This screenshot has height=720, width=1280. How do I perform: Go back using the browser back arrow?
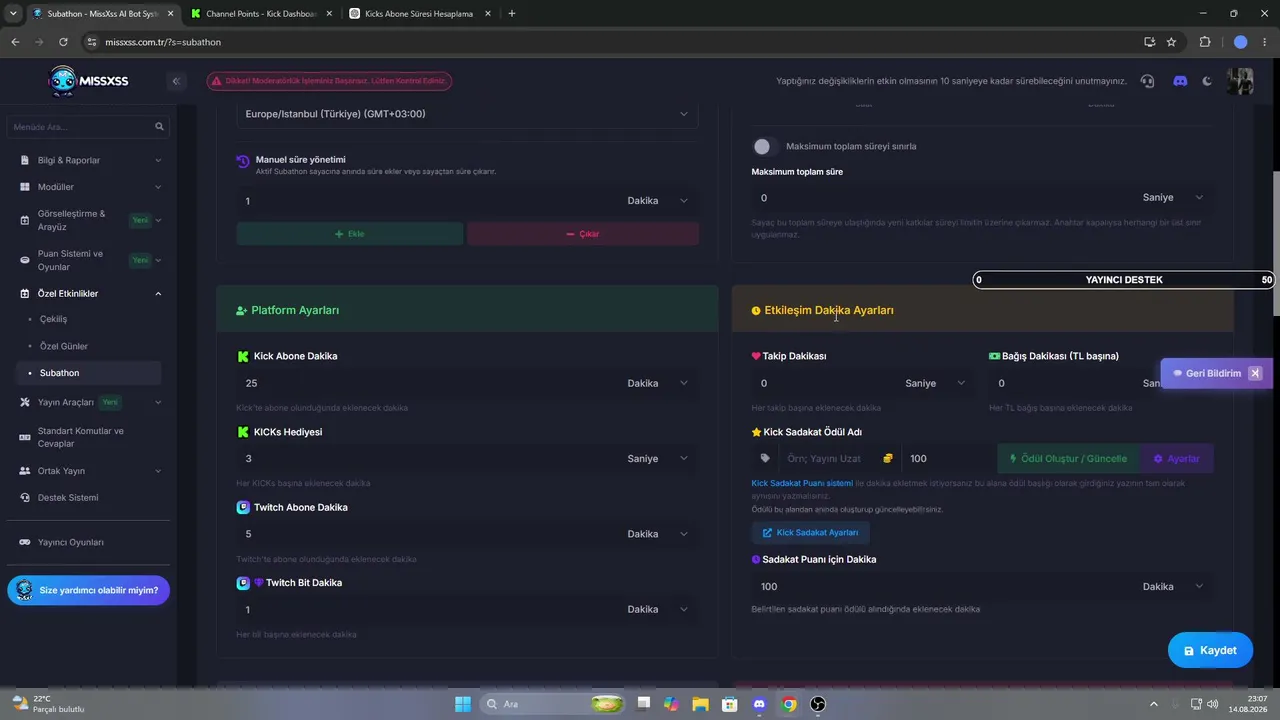coord(15,42)
